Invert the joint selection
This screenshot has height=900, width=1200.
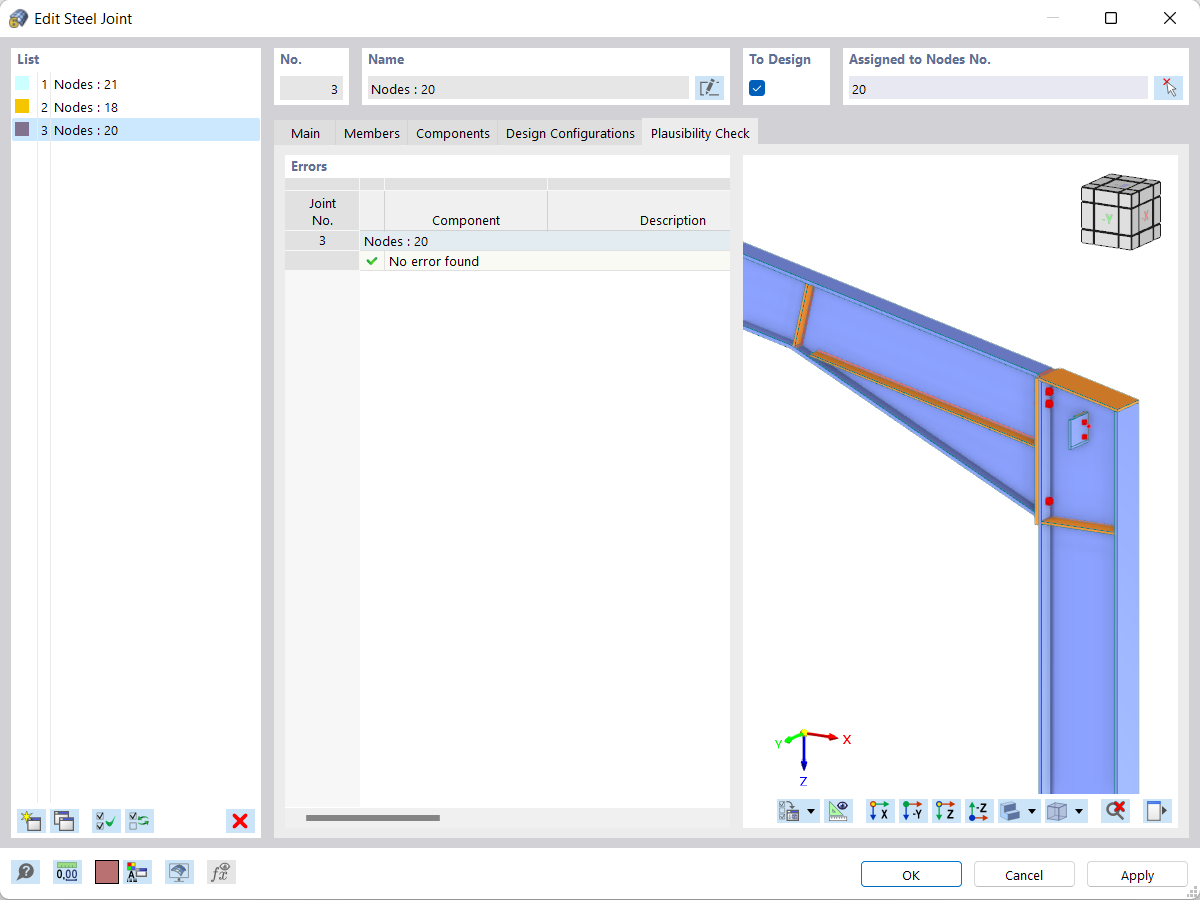pyautogui.click(x=139, y=821)
